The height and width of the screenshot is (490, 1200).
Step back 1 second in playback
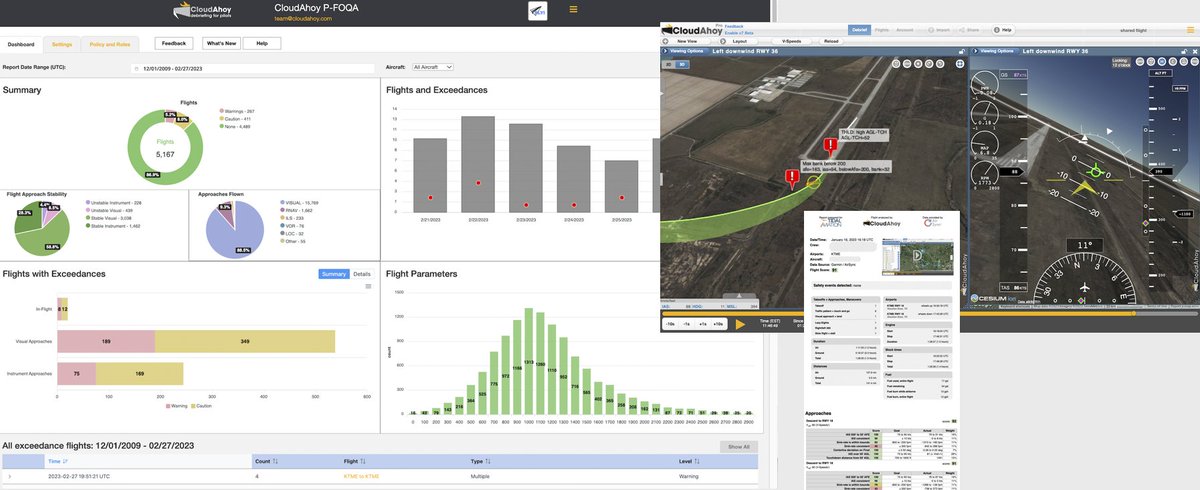coord(689,325)
